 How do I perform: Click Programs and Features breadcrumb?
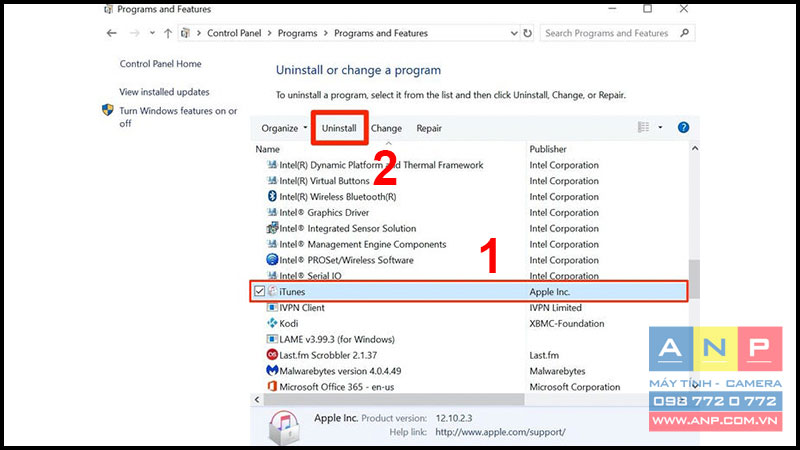(381, 33)
